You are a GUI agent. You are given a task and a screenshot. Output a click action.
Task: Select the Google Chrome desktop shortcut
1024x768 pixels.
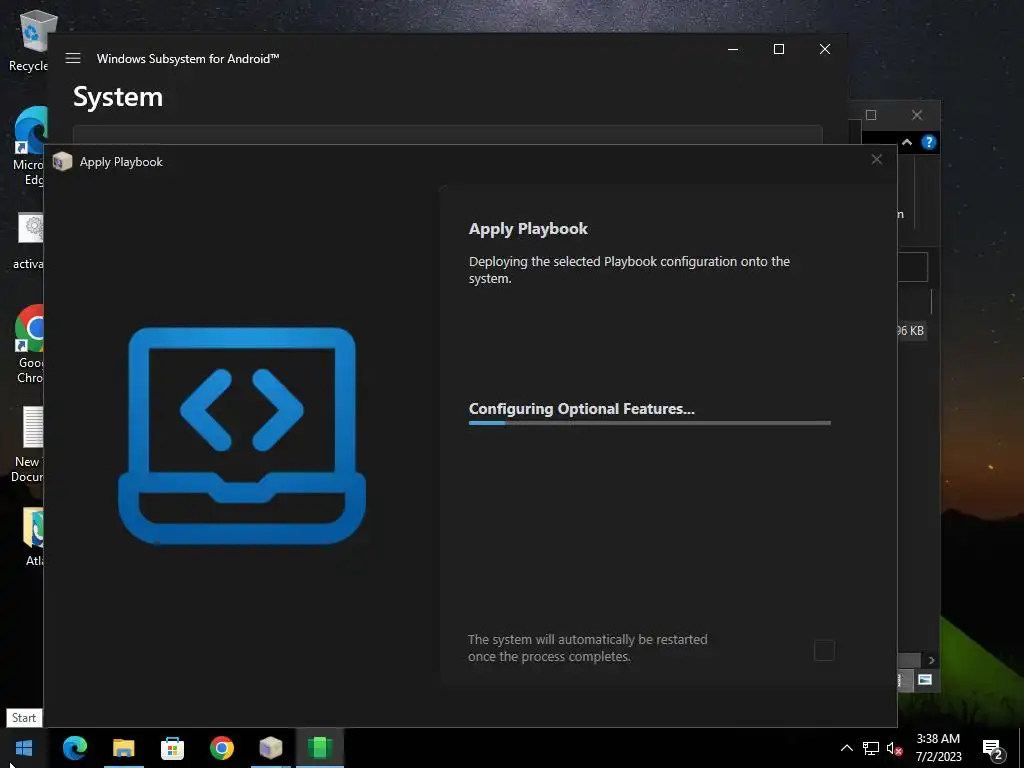pyautogui.click(x=29, y=344)
